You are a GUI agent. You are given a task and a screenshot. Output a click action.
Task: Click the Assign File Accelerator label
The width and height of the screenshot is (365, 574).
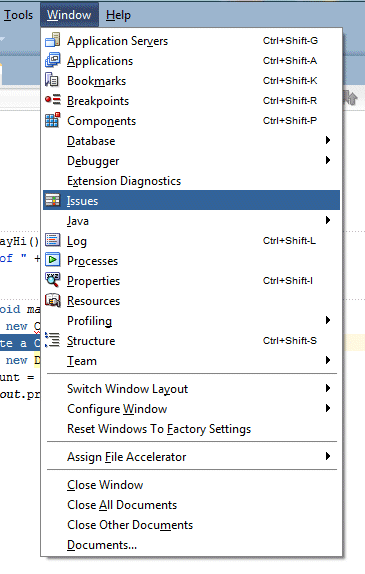127,457
